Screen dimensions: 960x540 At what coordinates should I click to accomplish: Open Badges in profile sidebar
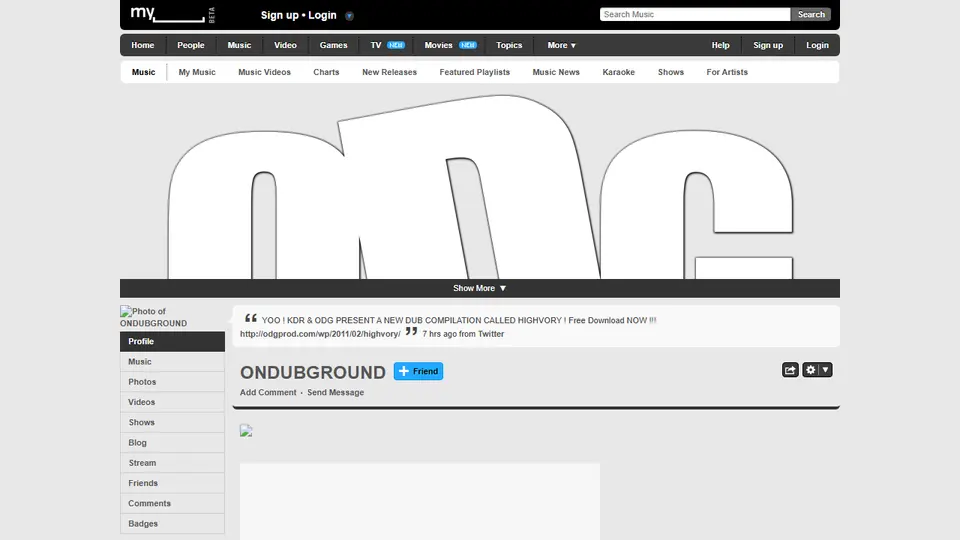172,523
